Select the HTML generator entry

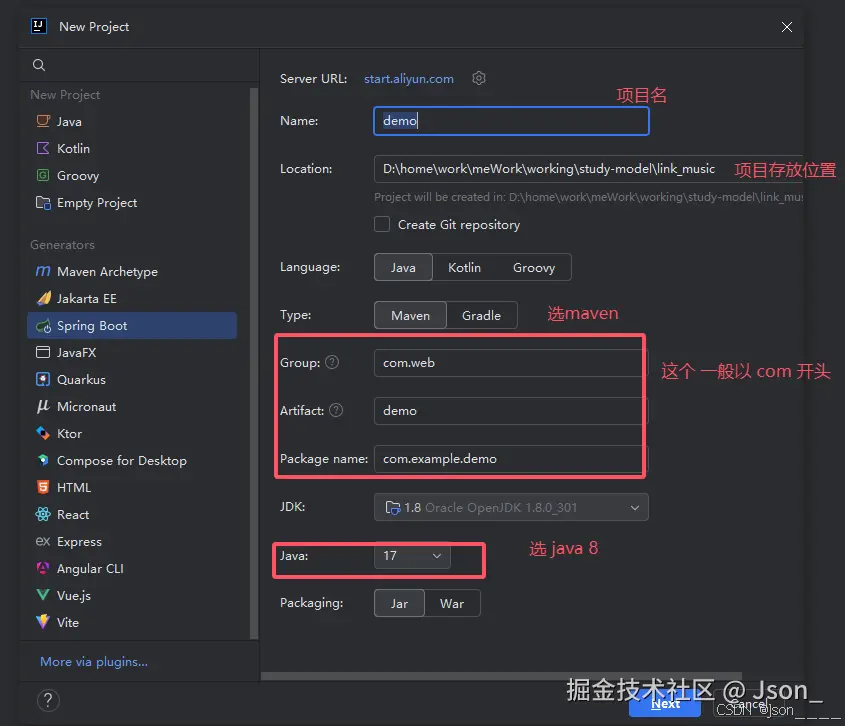click(x=131, y=487)
